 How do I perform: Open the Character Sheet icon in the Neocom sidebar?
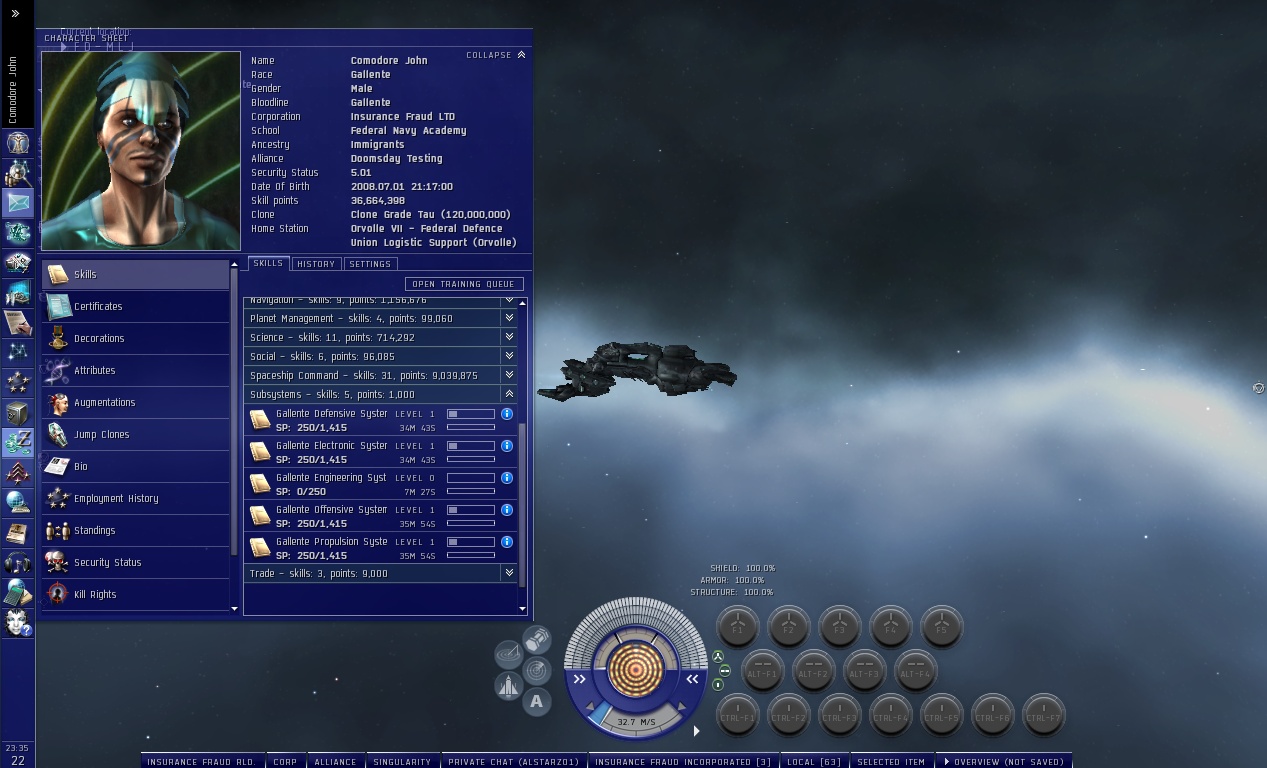pyautogui.click(x=17, y=142)
